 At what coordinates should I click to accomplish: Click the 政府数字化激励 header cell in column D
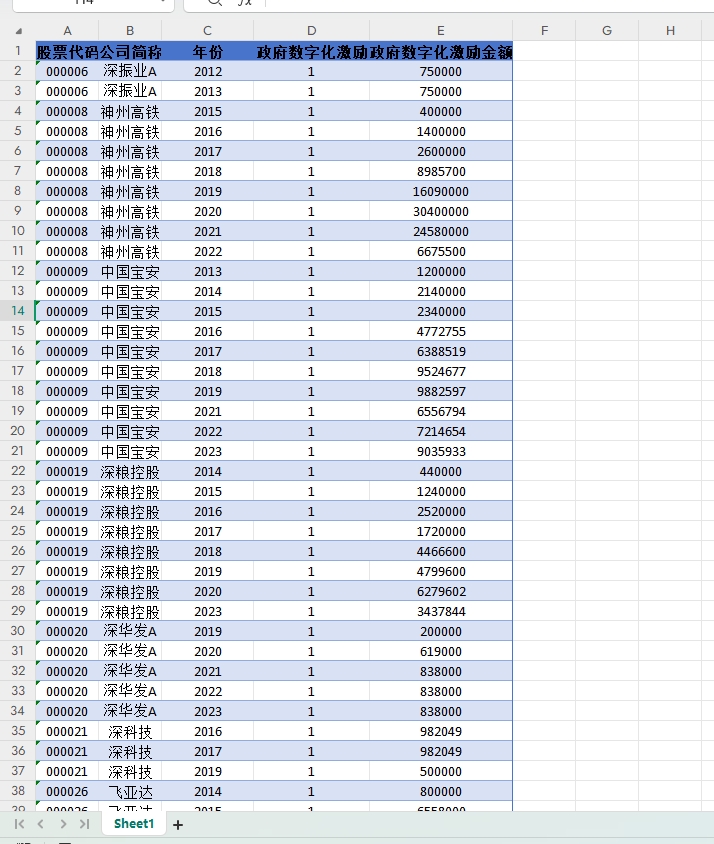tap(311, 52)
